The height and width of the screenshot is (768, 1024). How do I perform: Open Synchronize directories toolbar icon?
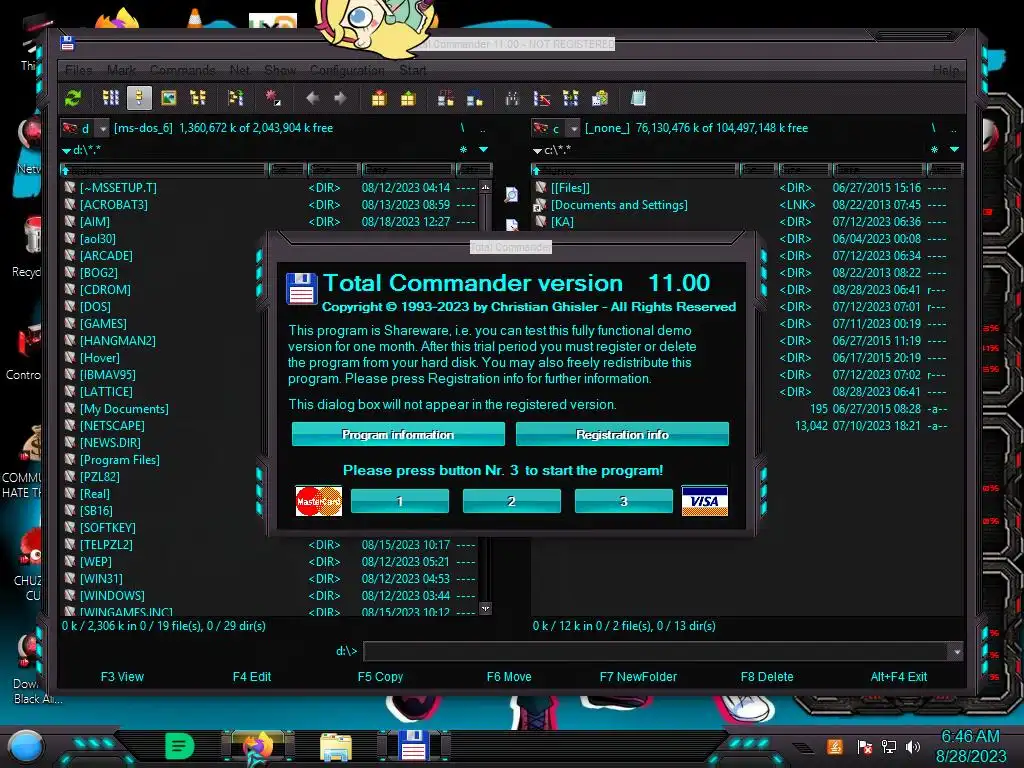571,99
